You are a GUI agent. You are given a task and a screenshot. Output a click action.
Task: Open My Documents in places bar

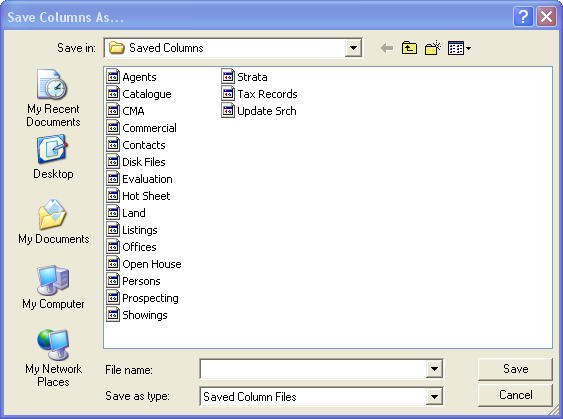53,222
